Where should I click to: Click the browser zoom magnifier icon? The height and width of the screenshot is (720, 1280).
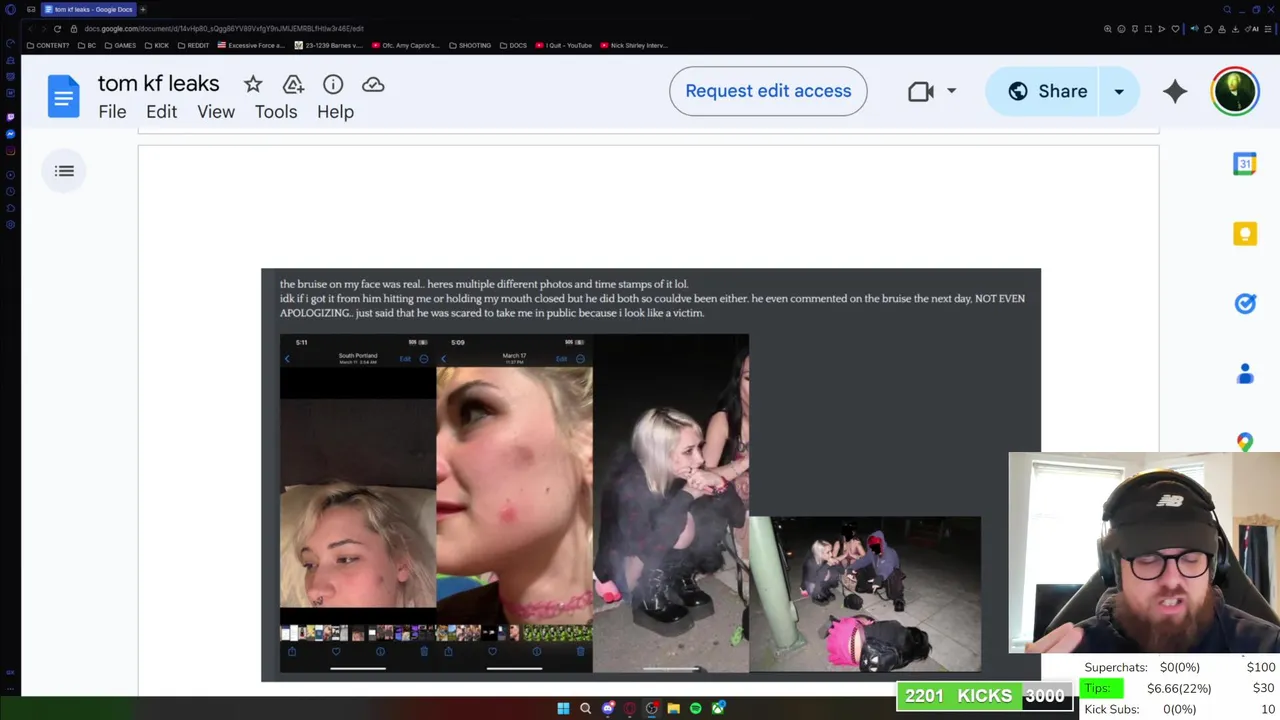[1107, 29]
